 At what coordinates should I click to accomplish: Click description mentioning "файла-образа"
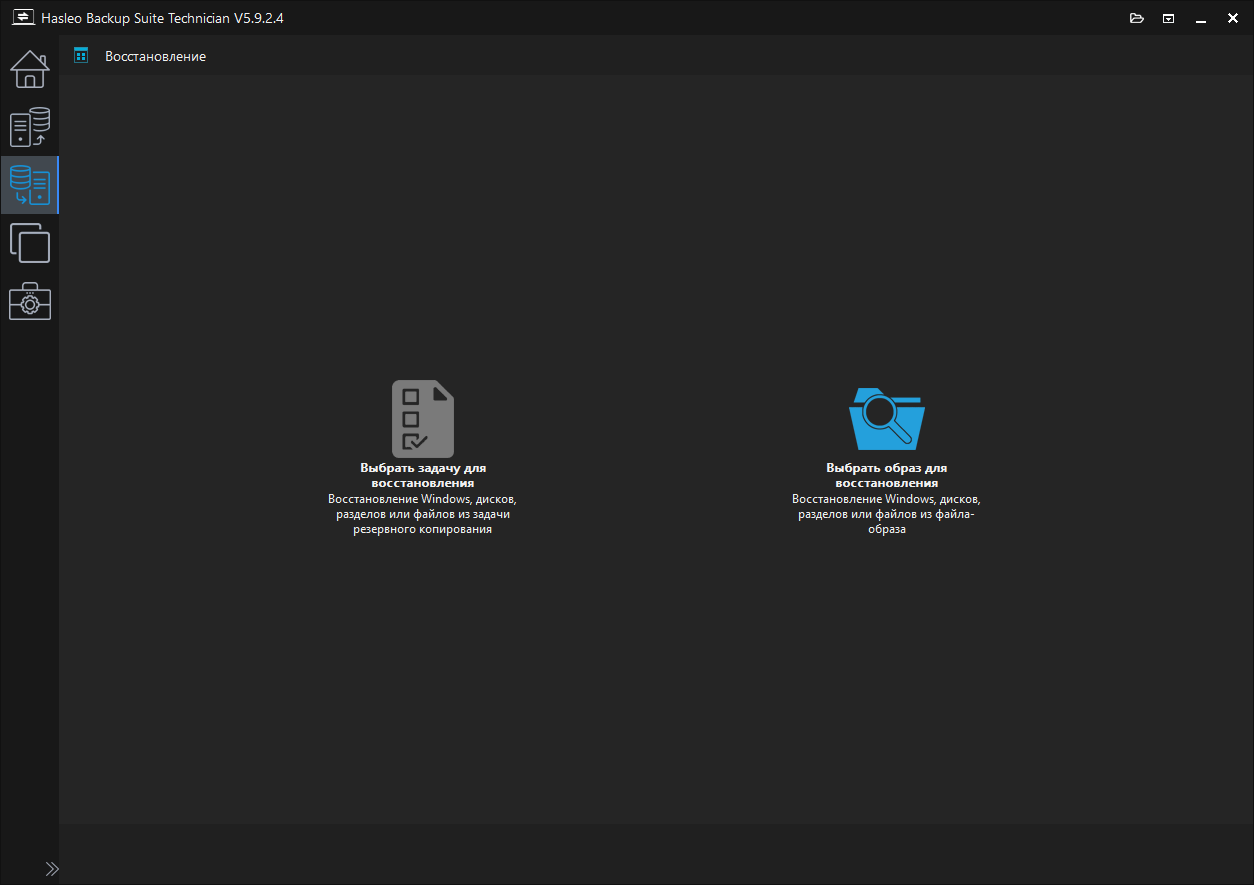click(x=886, y=514)
